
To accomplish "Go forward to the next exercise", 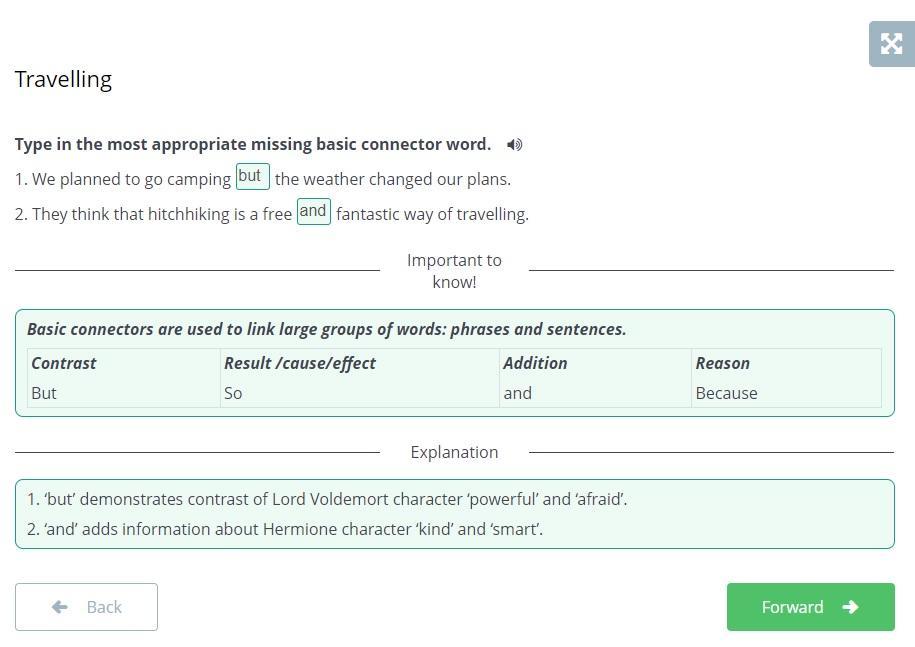I will [810, 607].
